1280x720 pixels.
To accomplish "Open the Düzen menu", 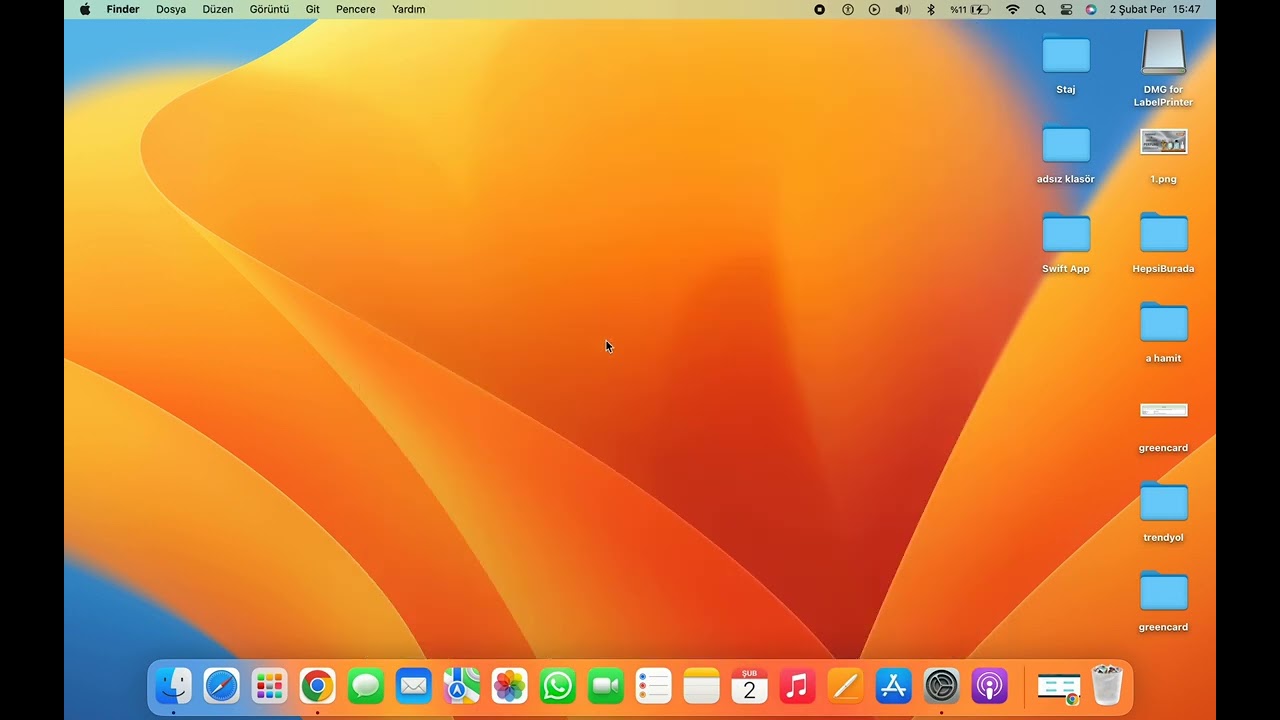I will 217,9.
